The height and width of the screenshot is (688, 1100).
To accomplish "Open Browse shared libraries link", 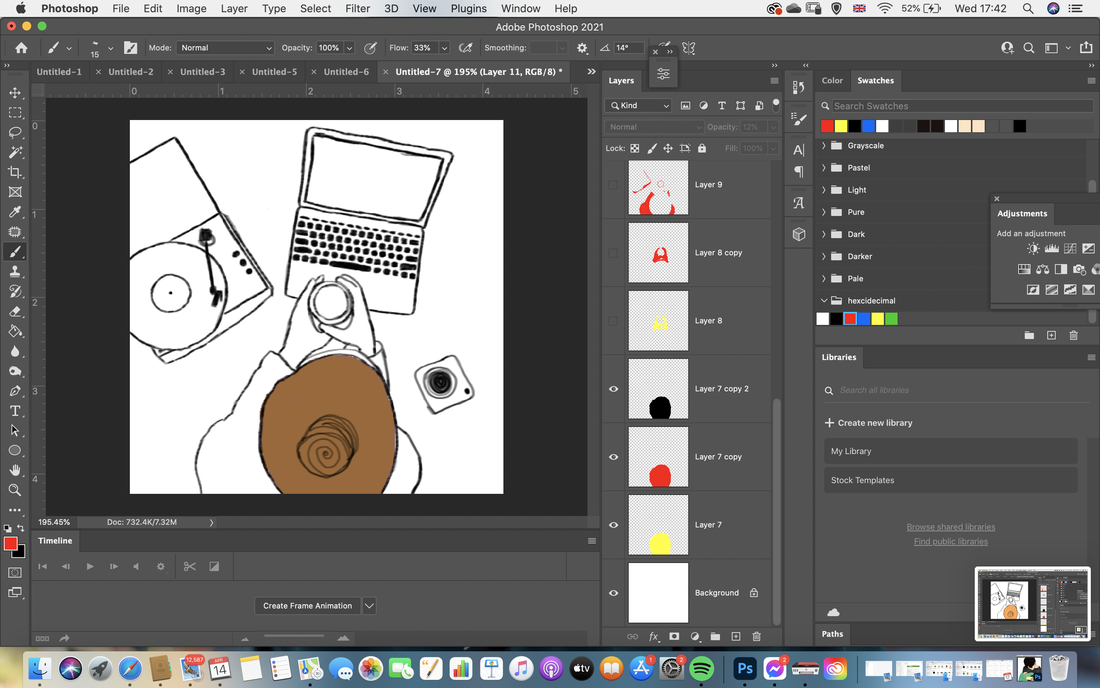I will click(951, 527).
